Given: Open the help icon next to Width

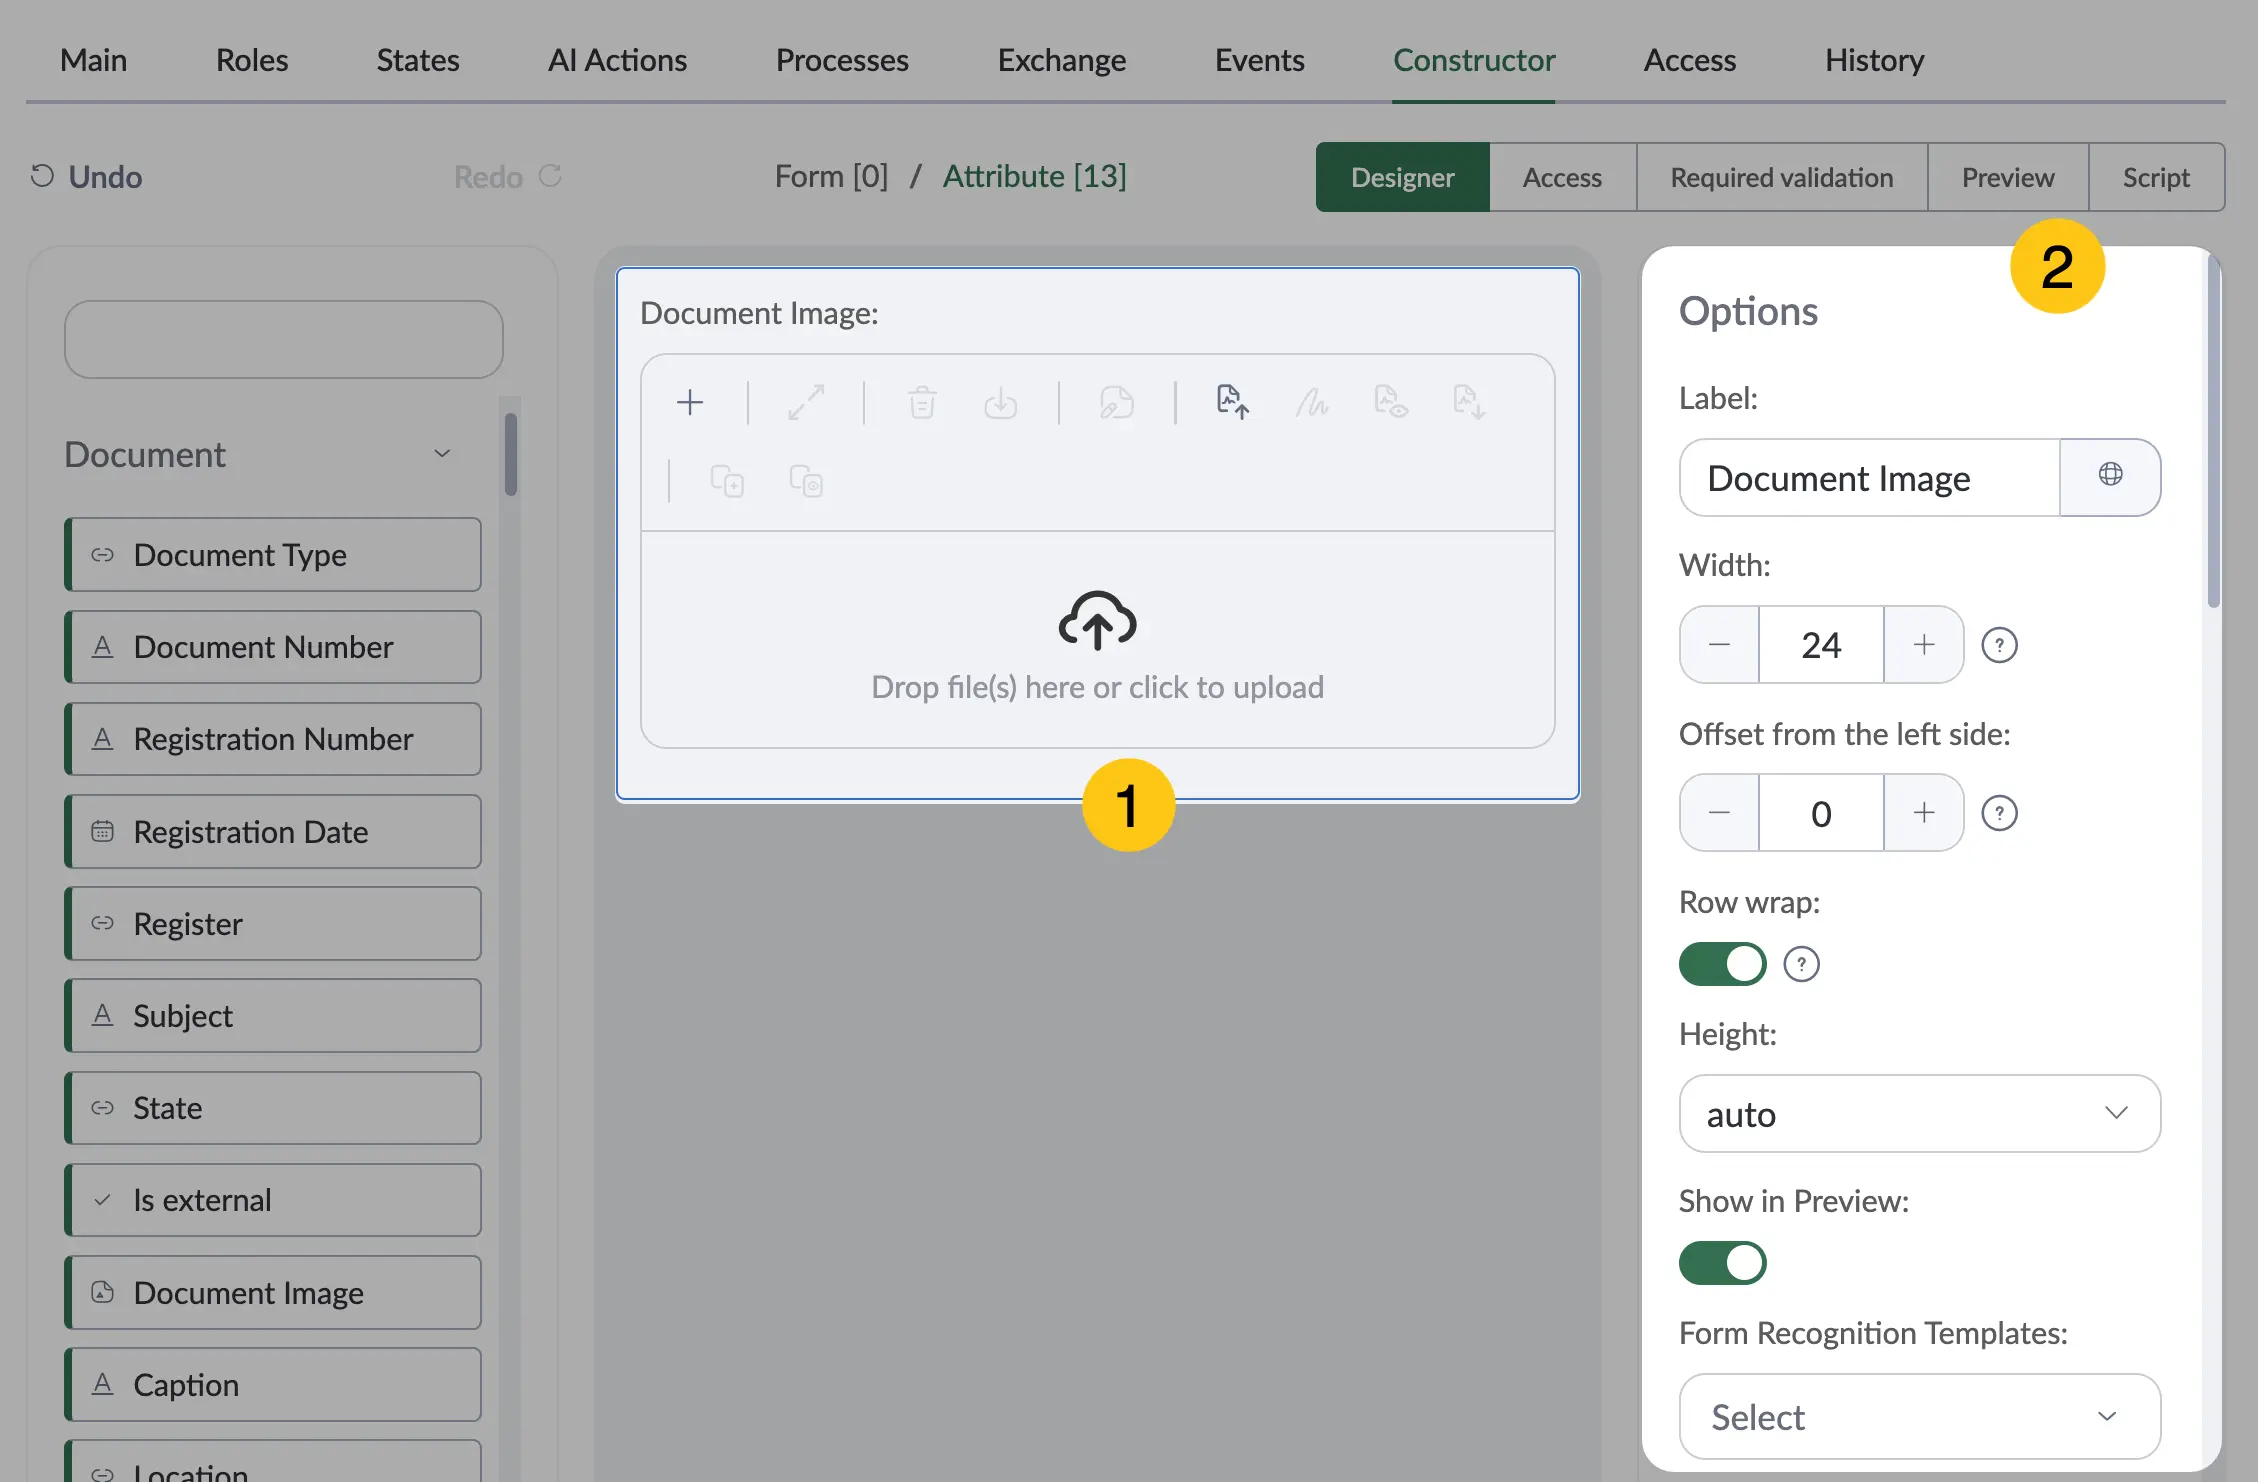Looking at the screenshot, I should (2000, 645).
